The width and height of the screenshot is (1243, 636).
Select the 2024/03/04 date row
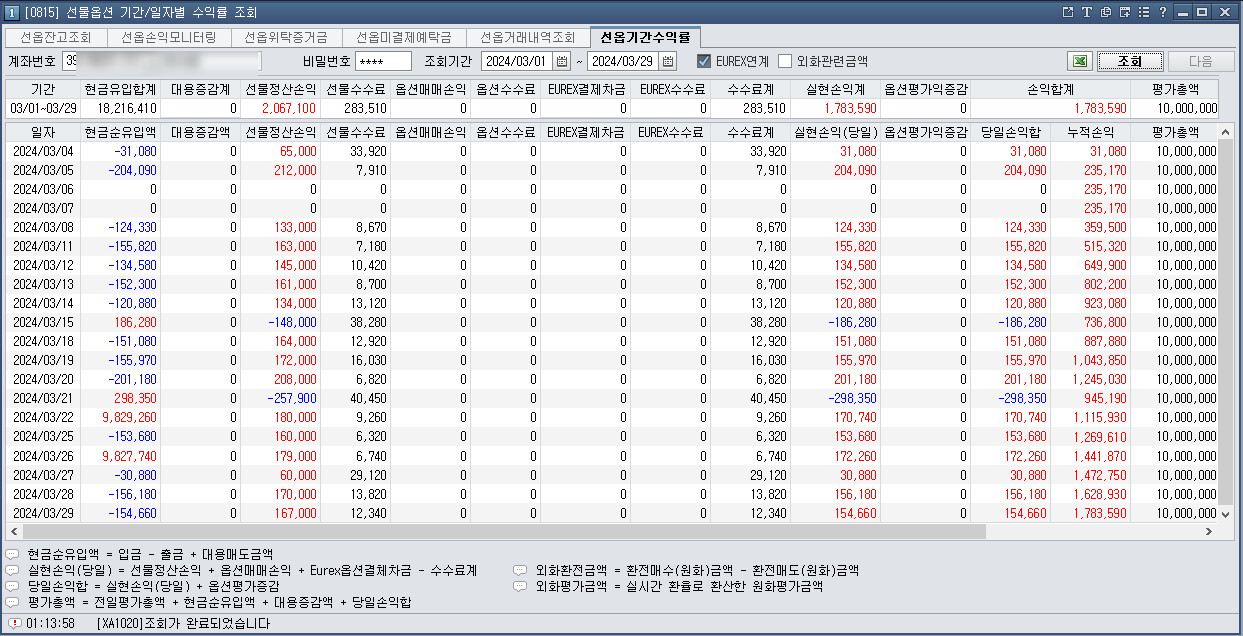click(x=612, y=151)
